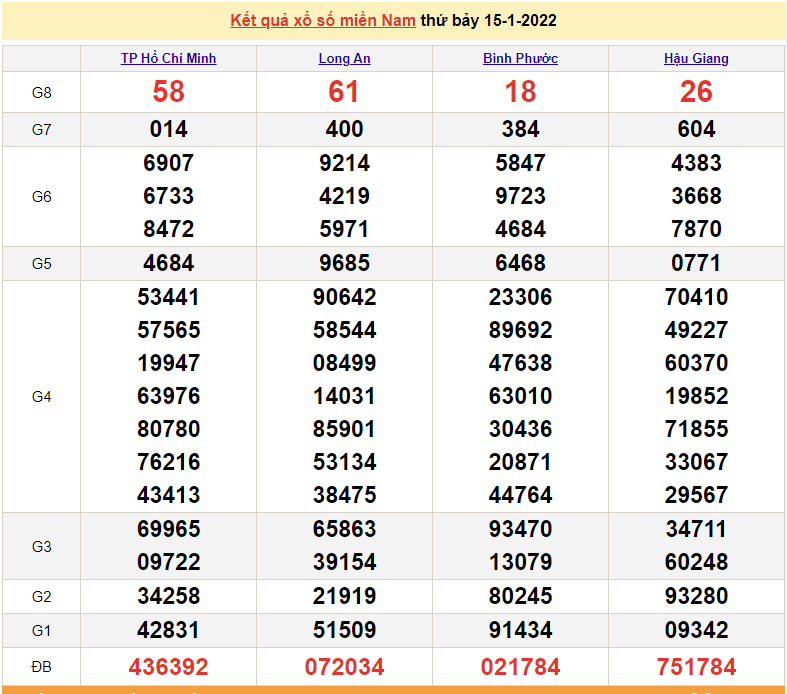Click Hậu Giang special prize 751784

coord(696,666)
